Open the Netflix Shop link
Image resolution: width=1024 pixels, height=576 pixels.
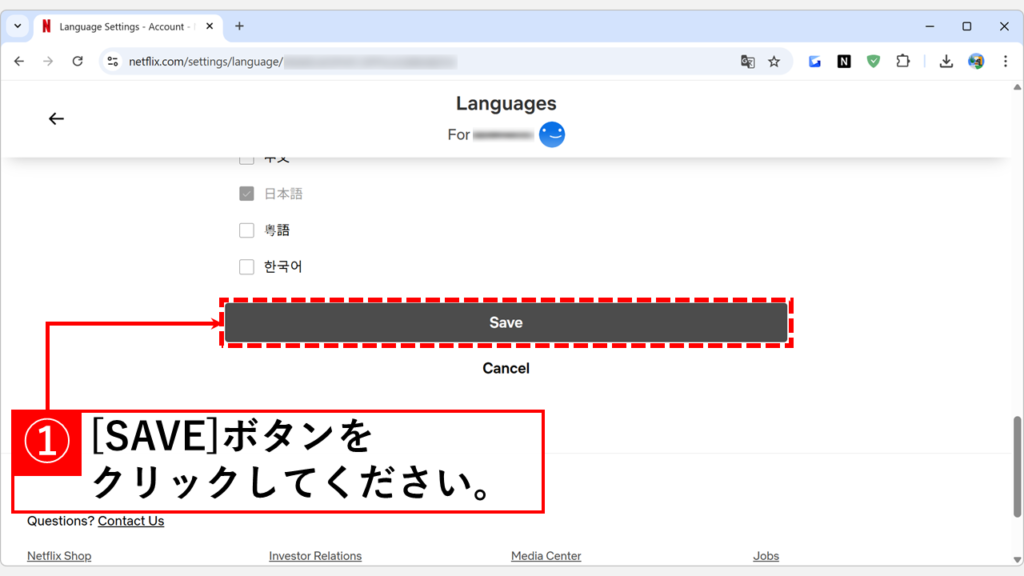click(59, 556)
